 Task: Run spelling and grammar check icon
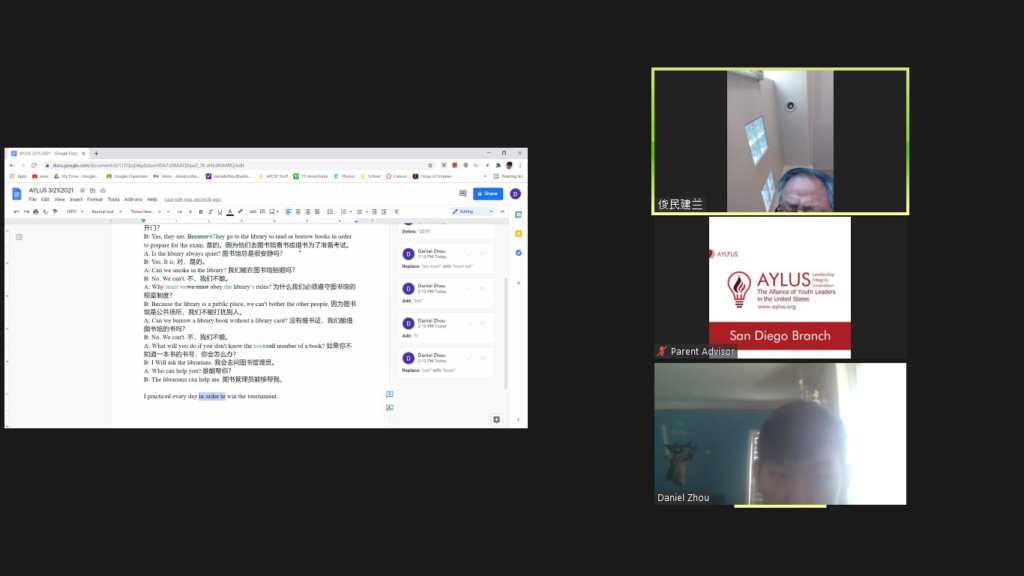[x=45, y=212]
